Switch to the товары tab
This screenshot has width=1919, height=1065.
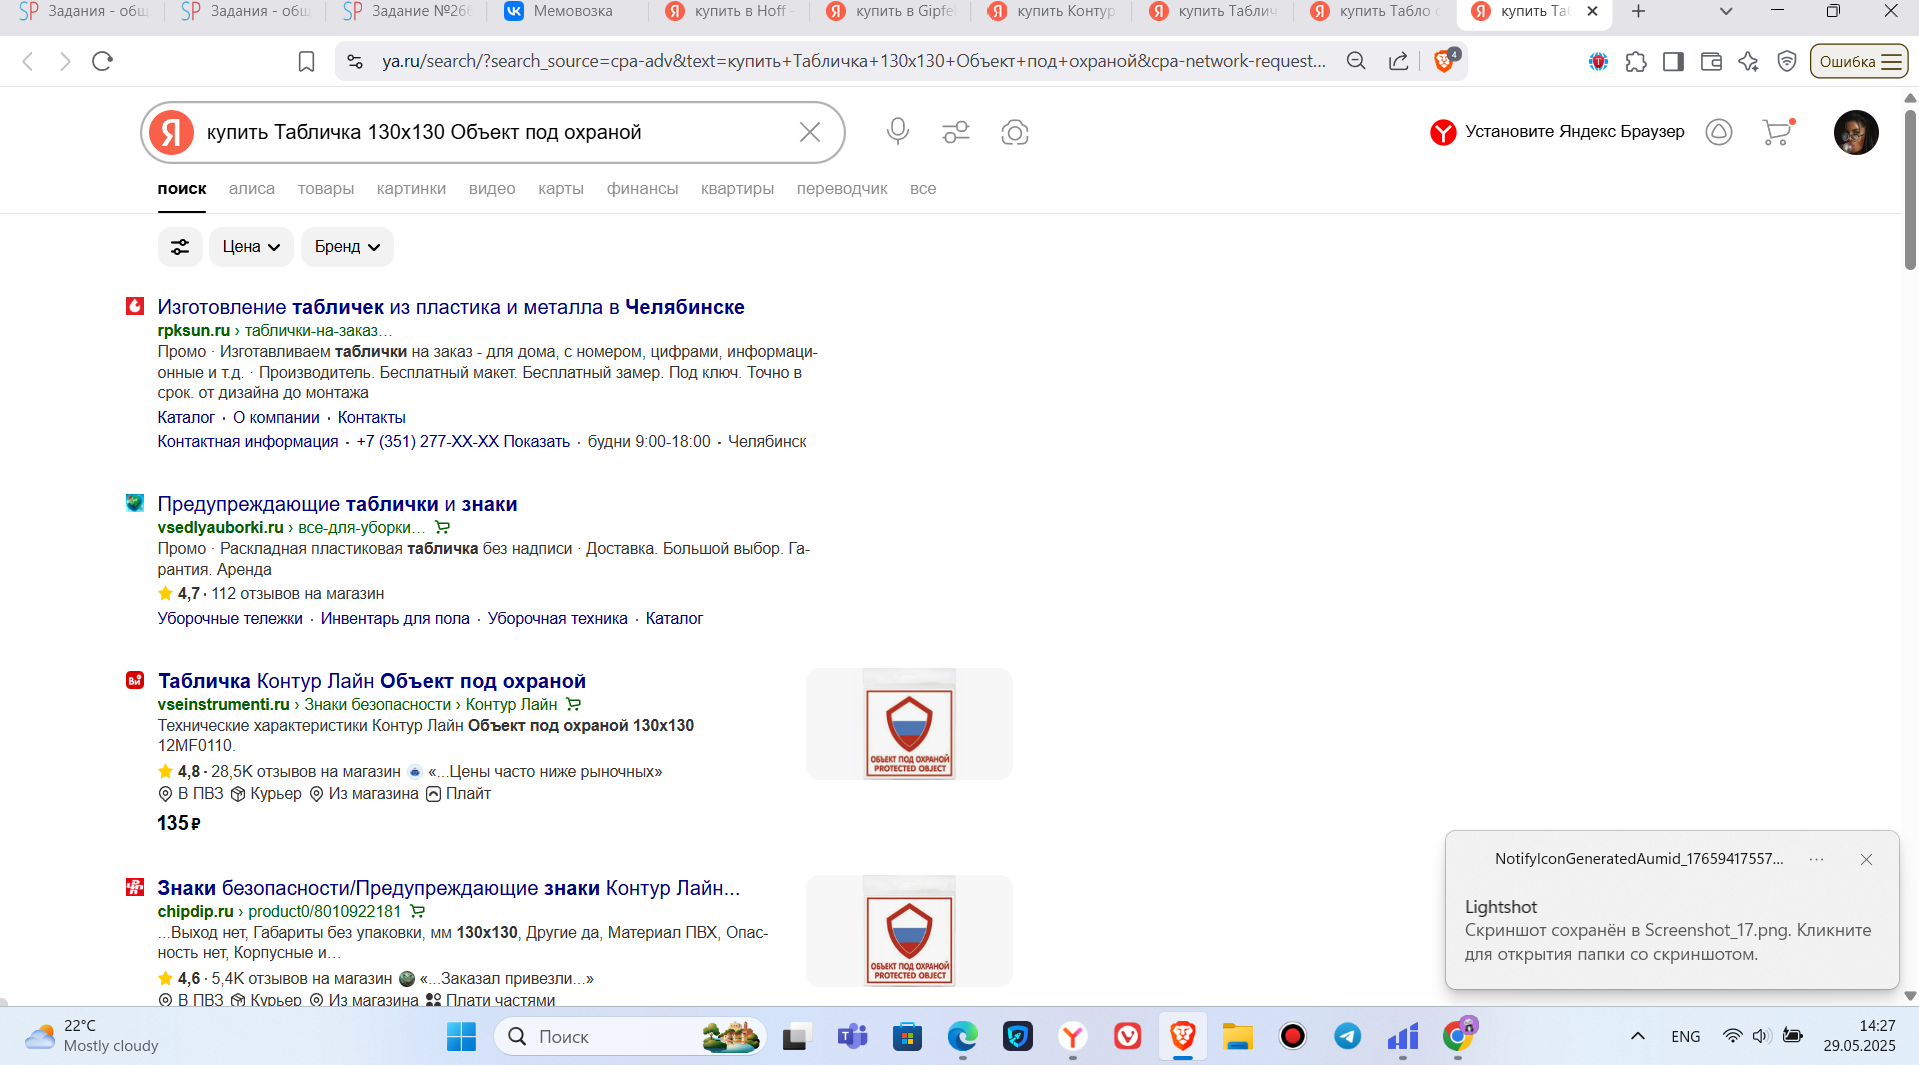(326, 189)
